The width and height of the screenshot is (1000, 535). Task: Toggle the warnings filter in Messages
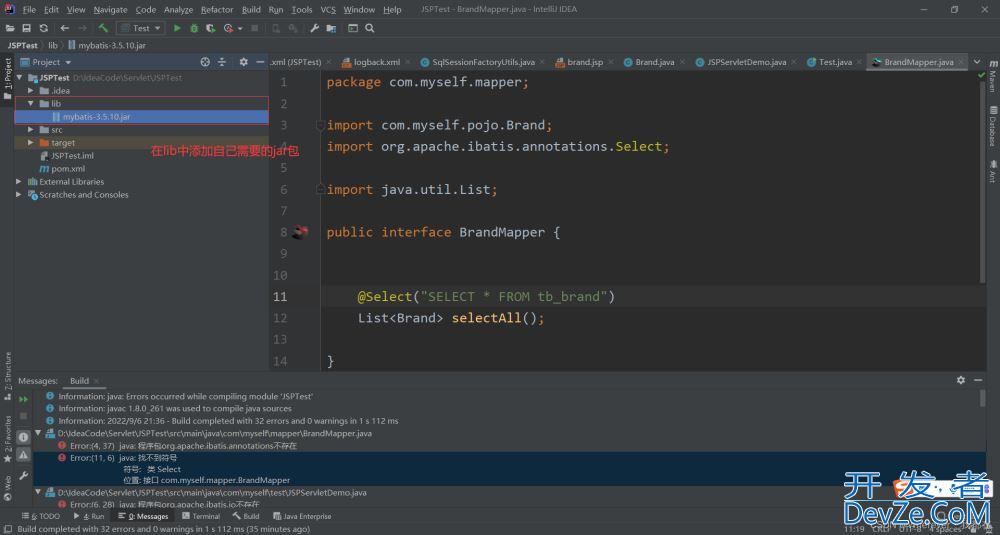click(24, 455)
